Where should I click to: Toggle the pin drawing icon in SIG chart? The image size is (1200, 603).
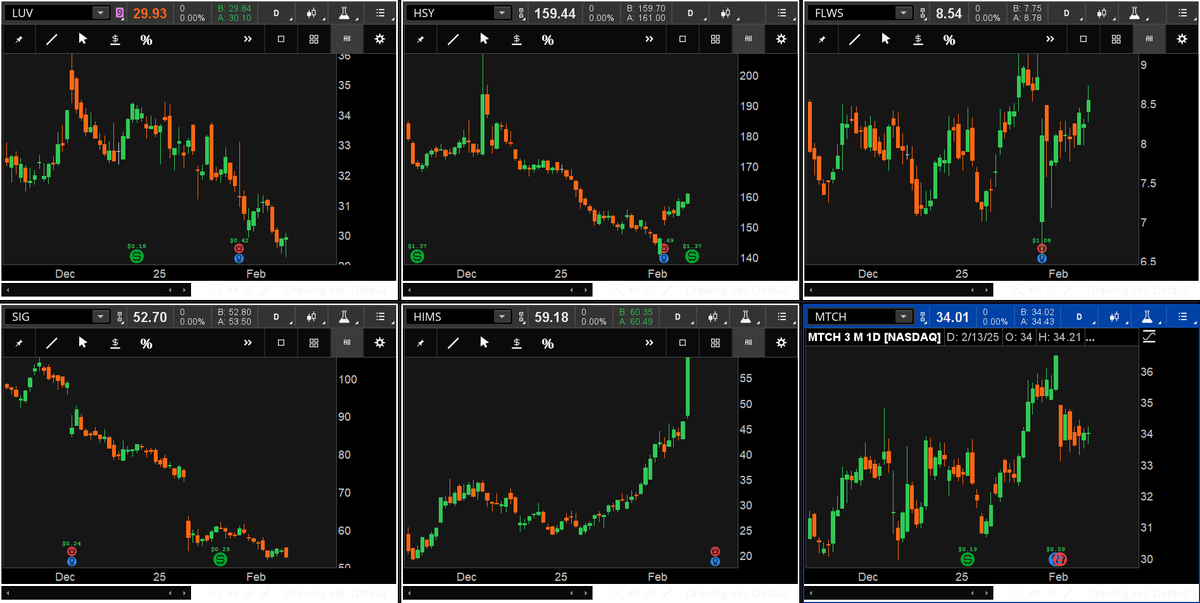coord(21,343)
